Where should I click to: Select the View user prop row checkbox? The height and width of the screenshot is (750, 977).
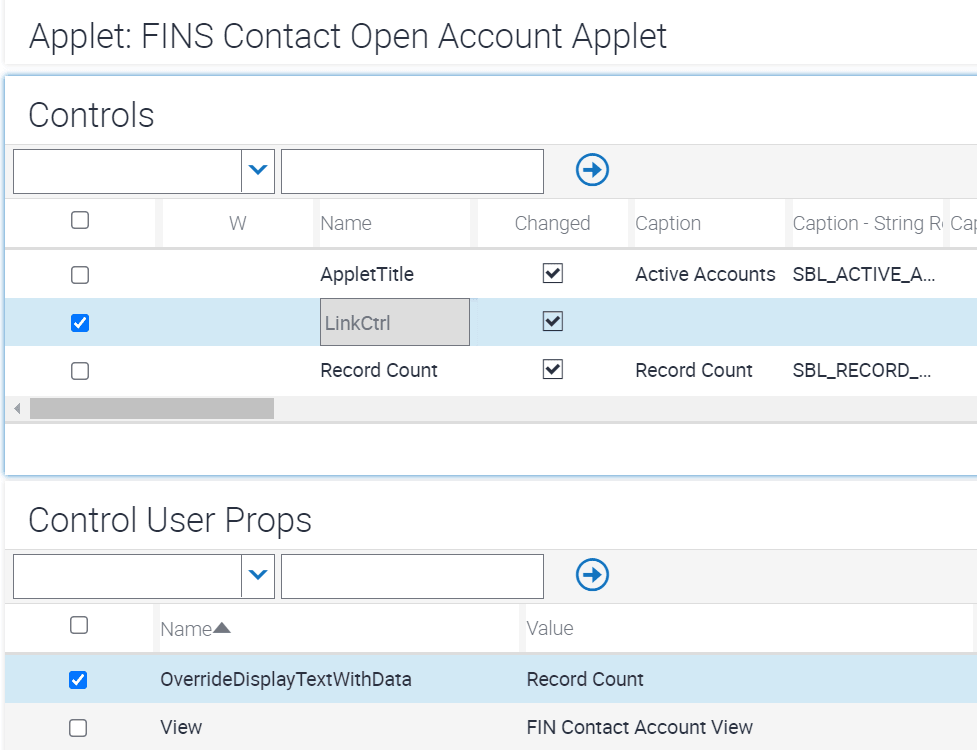(x=78, y=728)
